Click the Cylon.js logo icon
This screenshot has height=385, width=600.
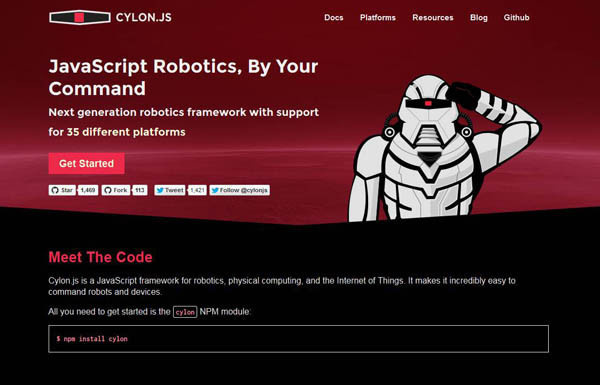coord(80,17)
